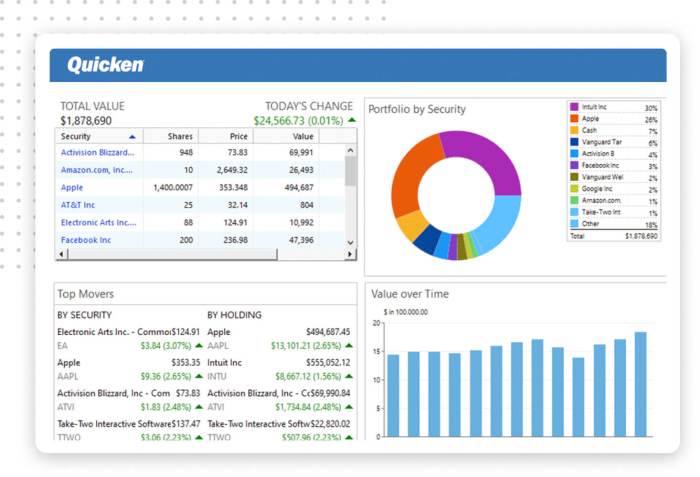The image size is (700, 477).
Task: Click the orange Apple legend swatch
Action: pyautogui.click(x=574, y=118)
